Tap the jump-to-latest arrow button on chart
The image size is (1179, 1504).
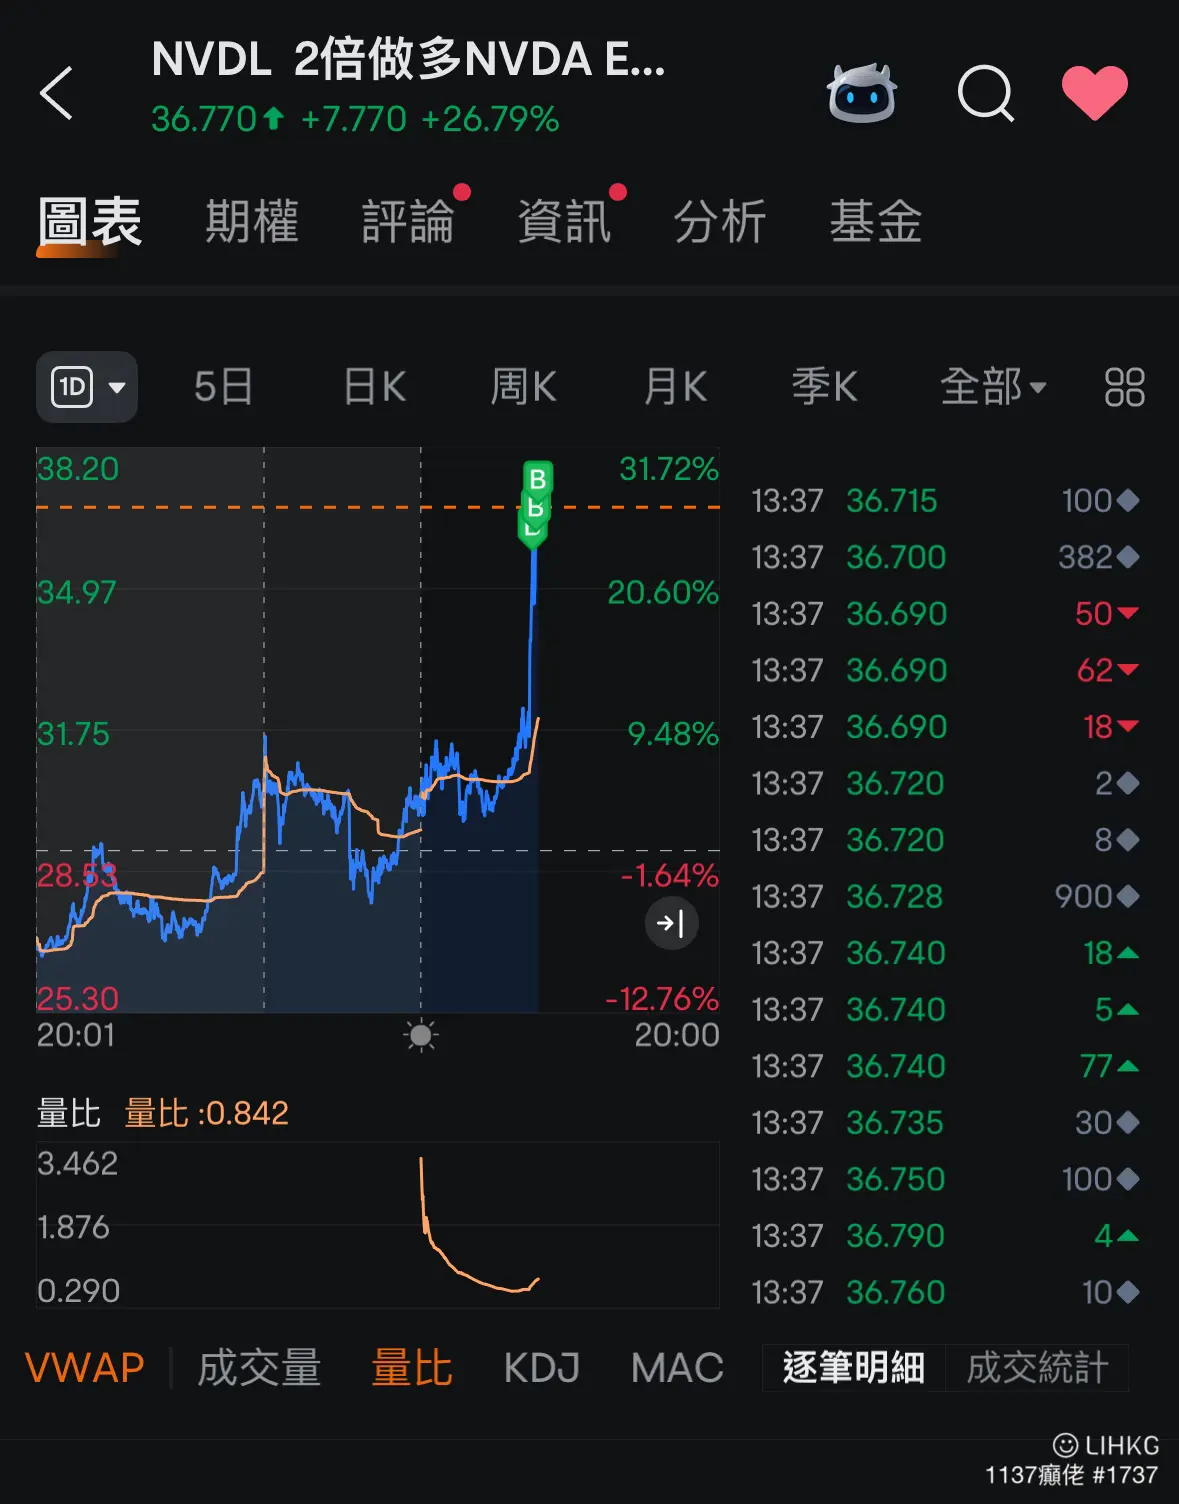tap(671, 923)
